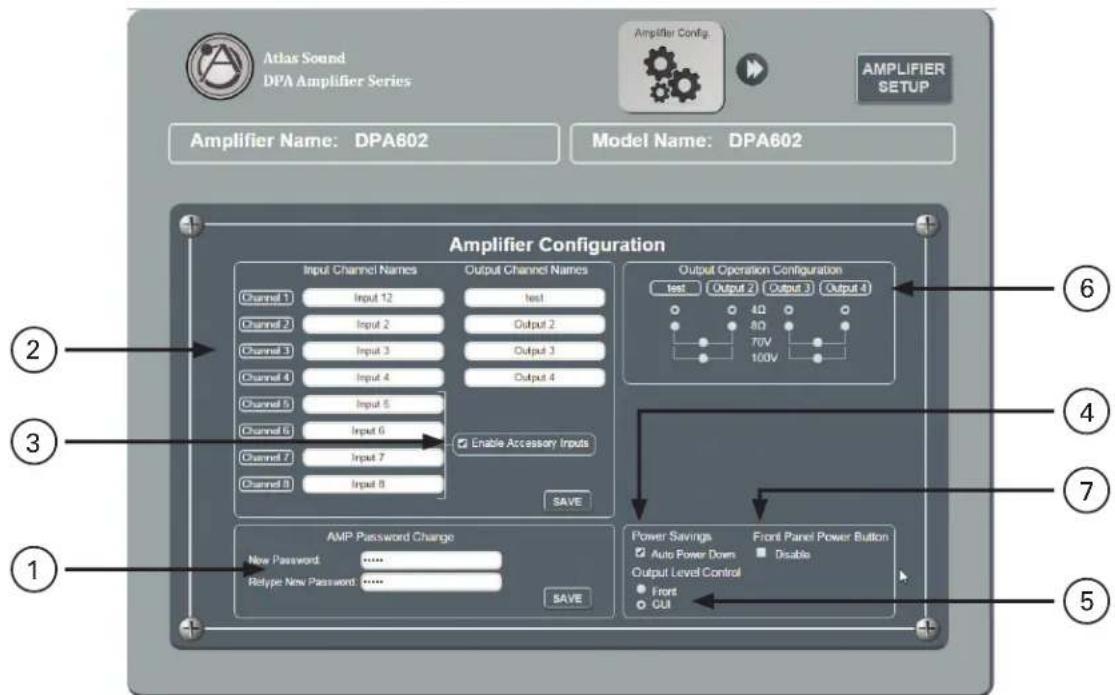Click the double-arrow forward icon
This screenshot has height=695, width=1115.
click(752, 69)
